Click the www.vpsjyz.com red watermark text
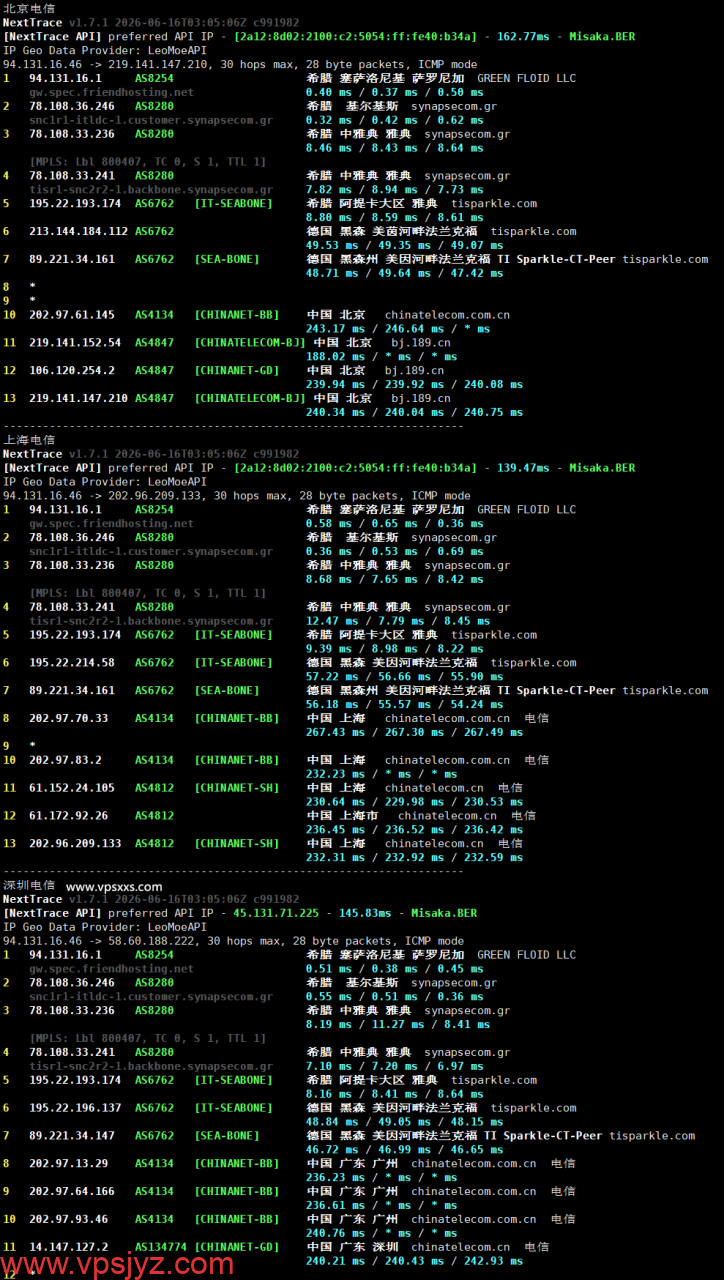 pos(118,1265)
